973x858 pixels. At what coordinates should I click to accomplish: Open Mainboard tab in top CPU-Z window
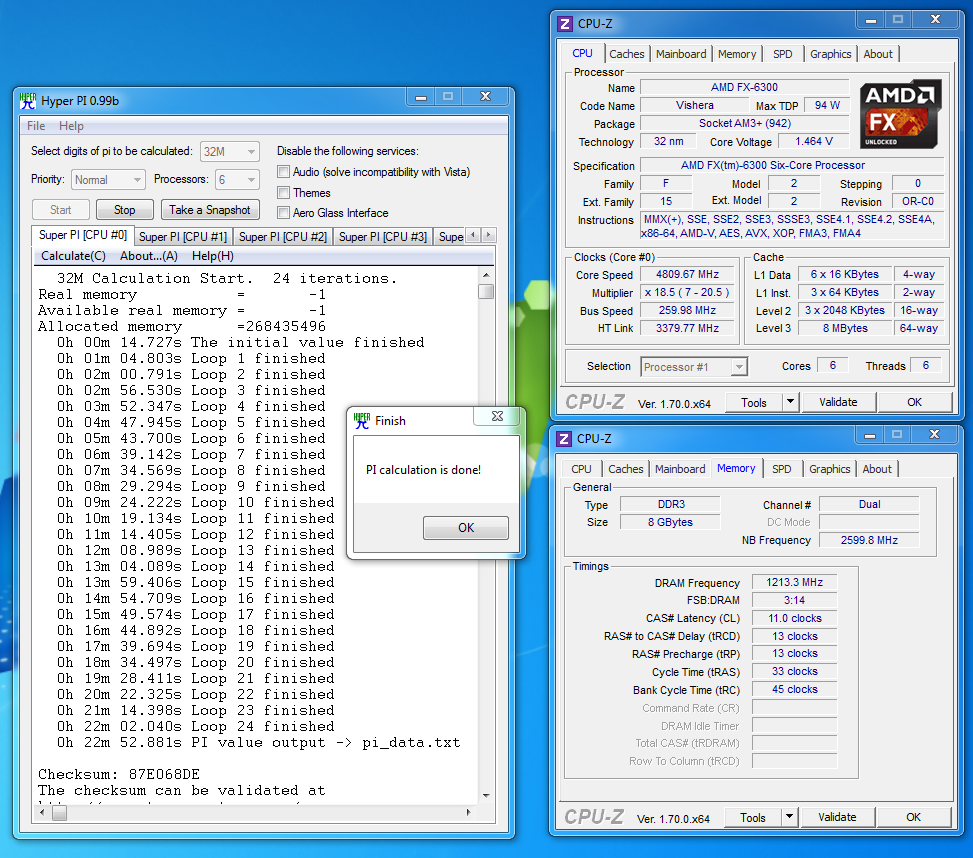point(681,54)
